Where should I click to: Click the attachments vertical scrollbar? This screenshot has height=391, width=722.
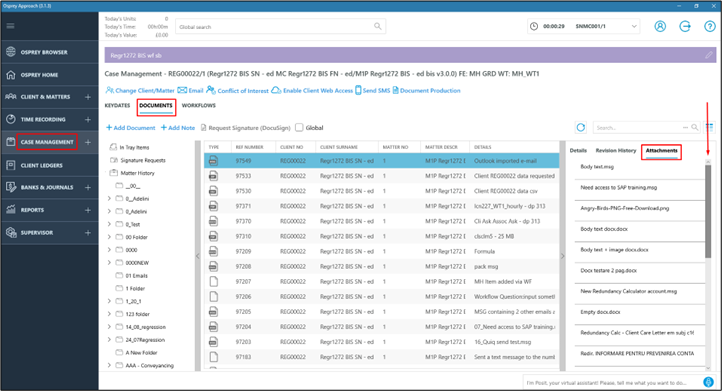708,211
